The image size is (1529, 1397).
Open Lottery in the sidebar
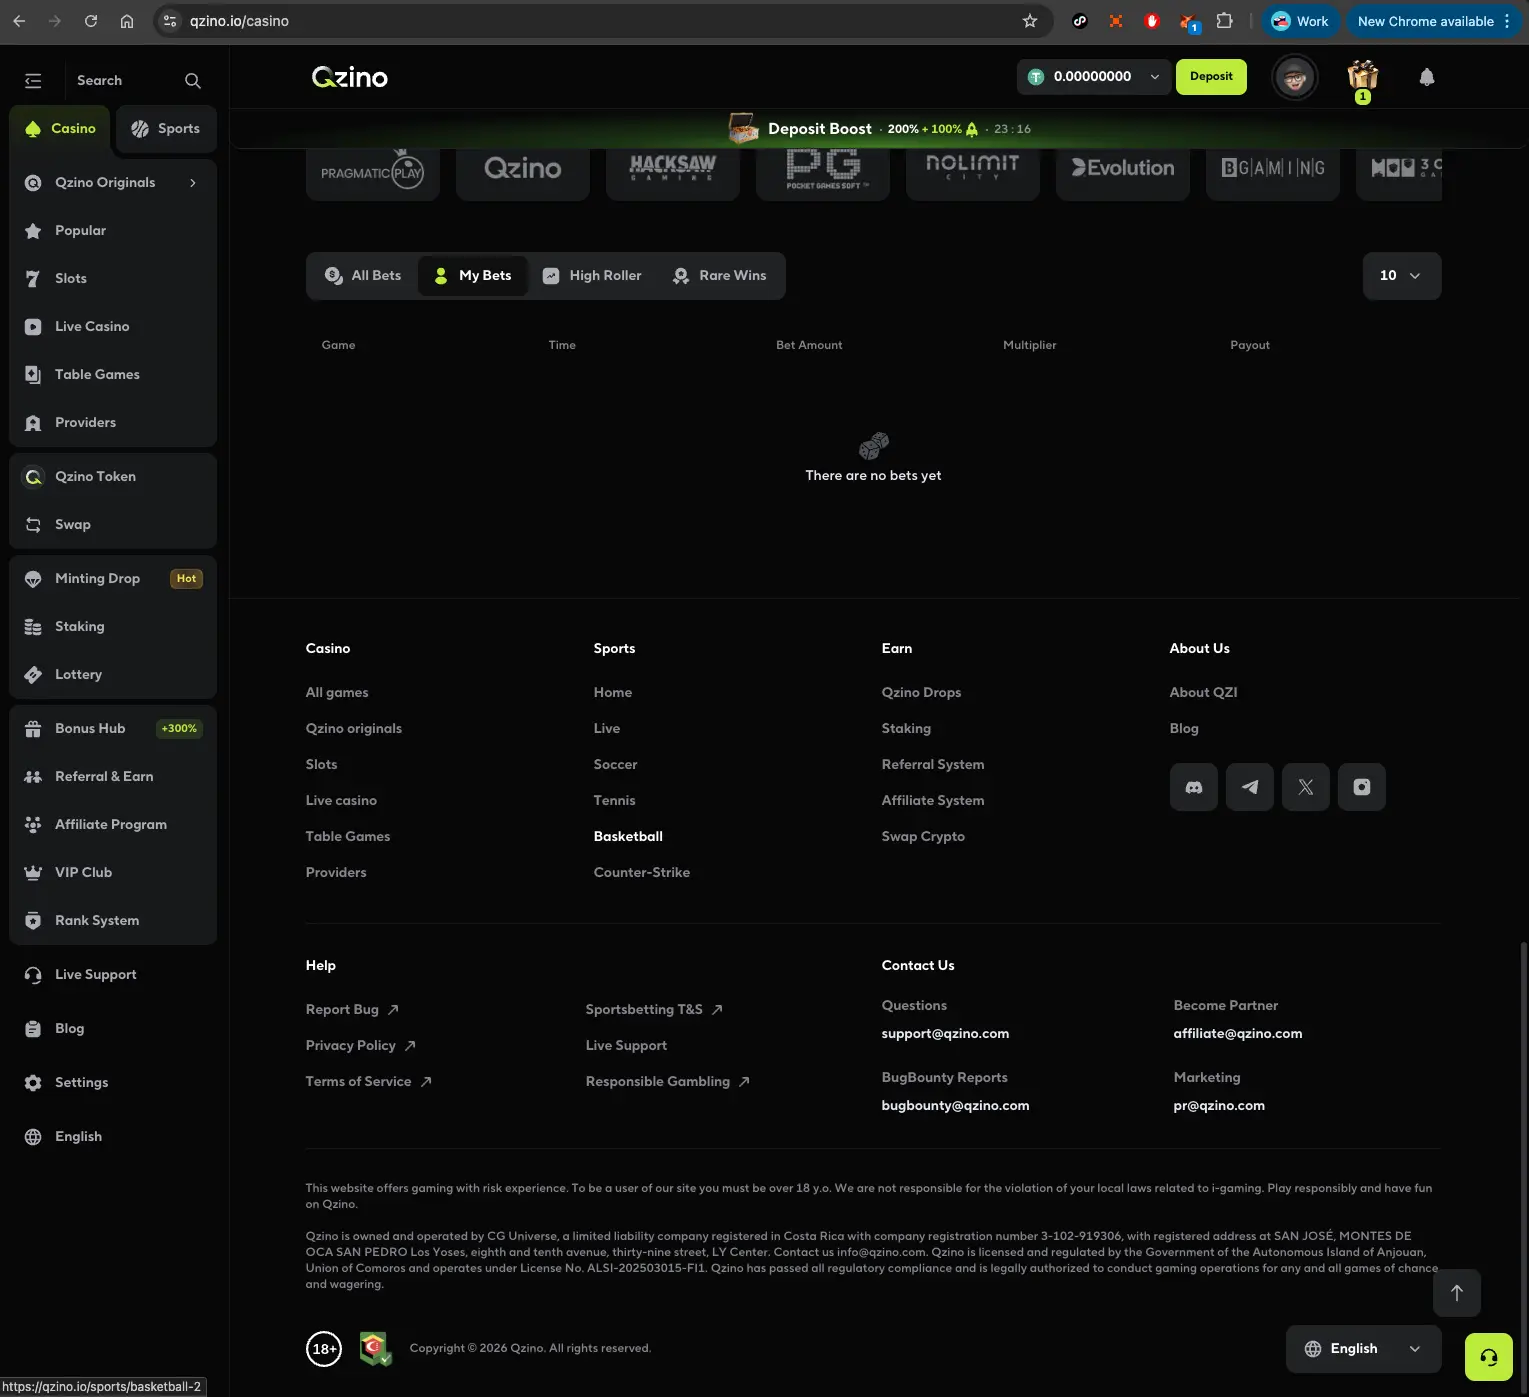click(113, 675)
